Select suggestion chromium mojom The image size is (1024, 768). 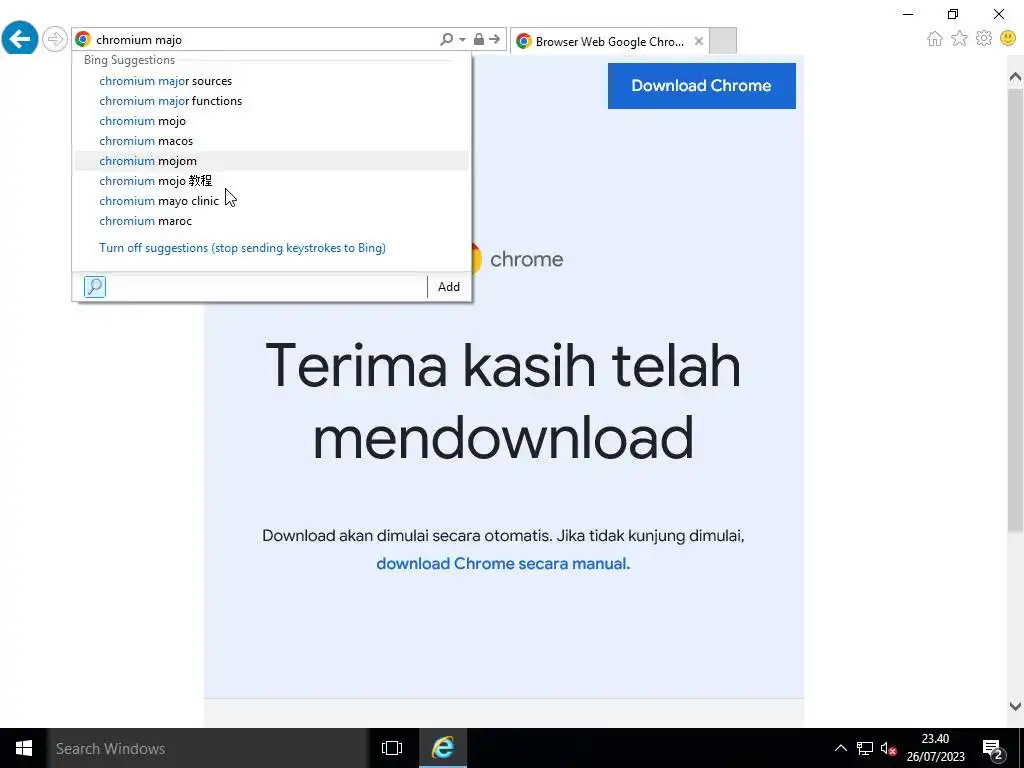pos(271,161)
